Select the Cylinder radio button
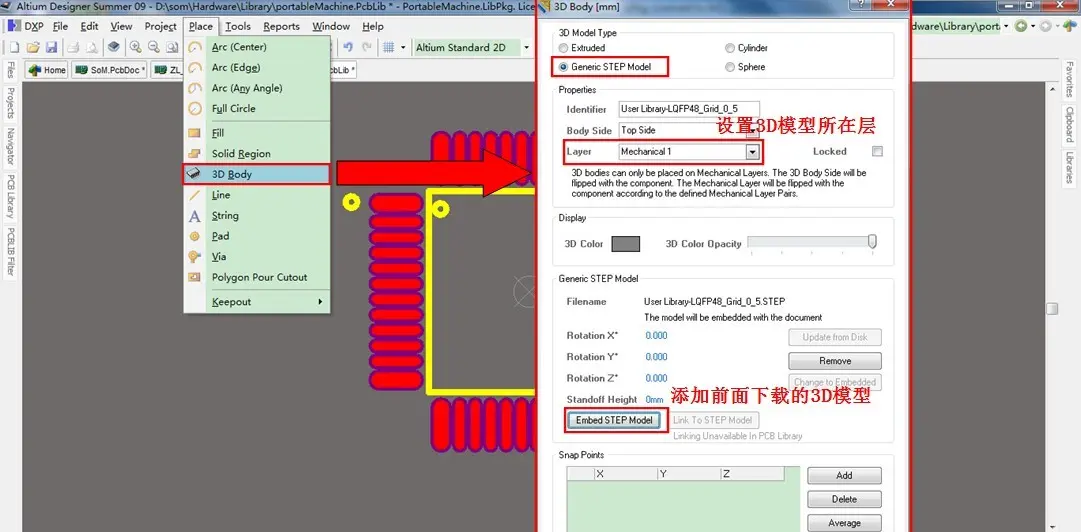This screenshot has height=532, width=1081. [729, 48]
